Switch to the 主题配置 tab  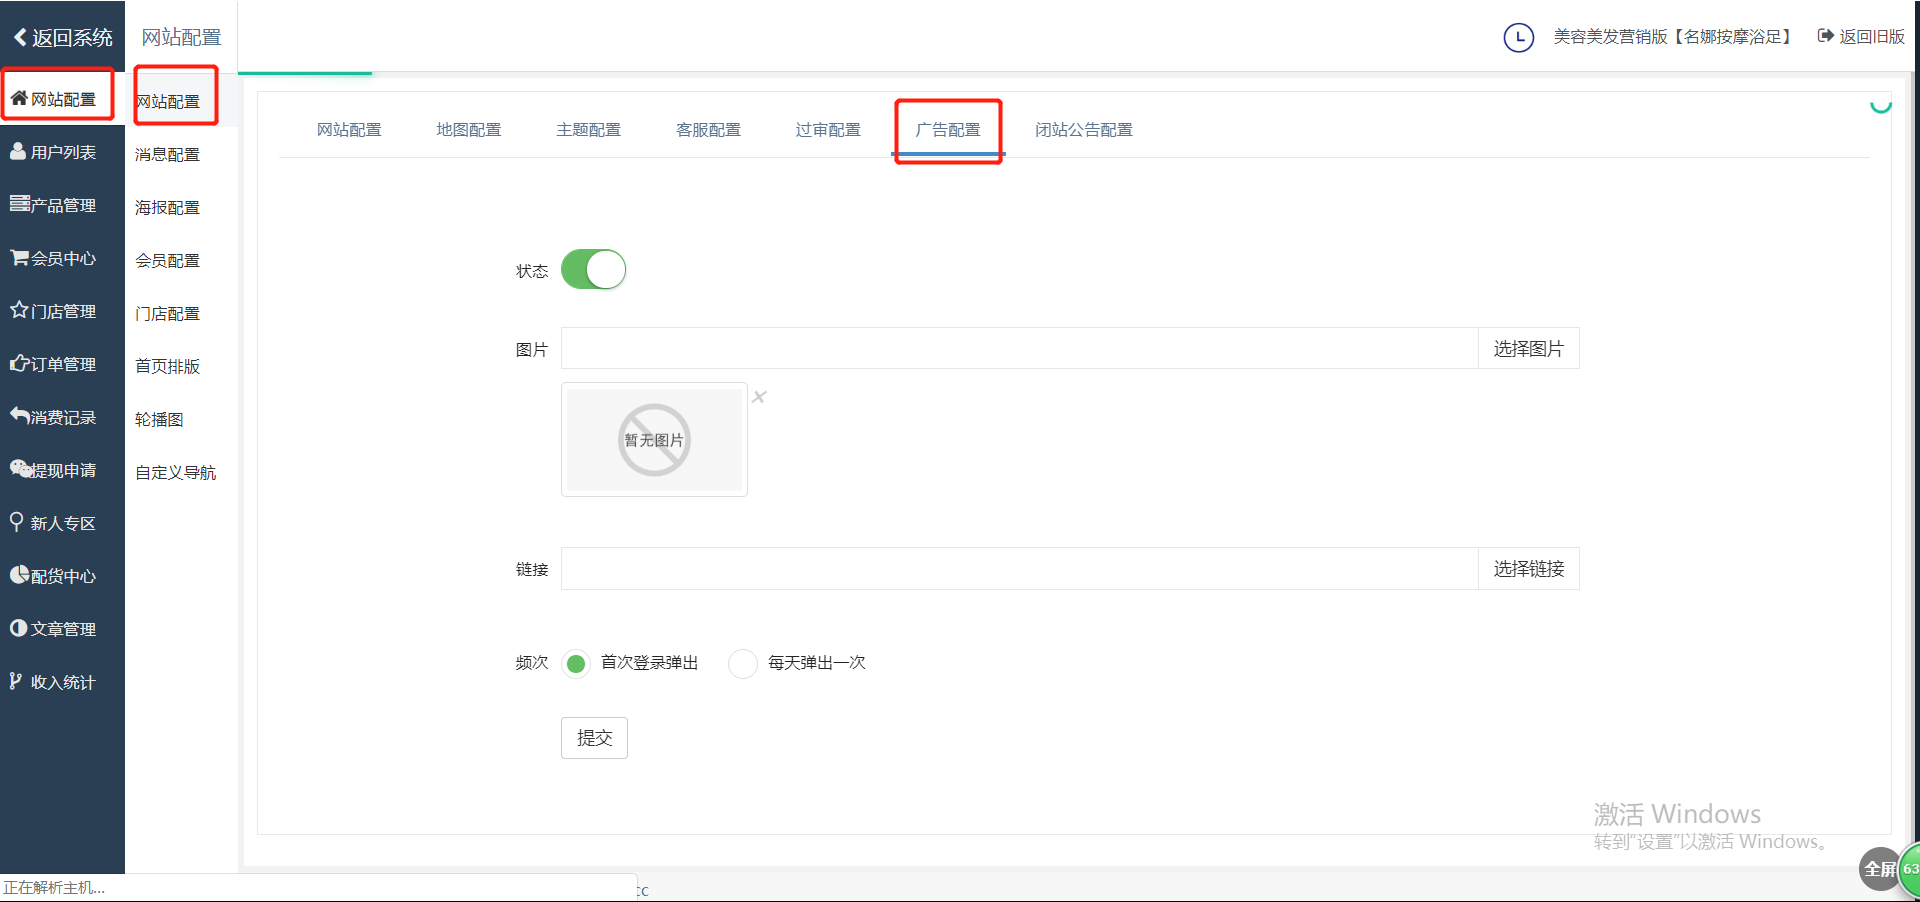(589, 130)
